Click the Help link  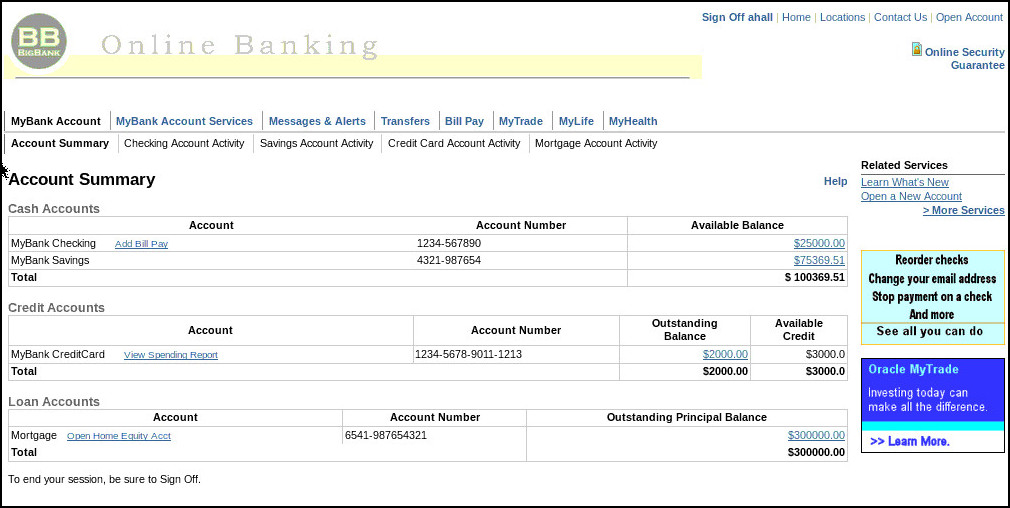coord(835,182)
